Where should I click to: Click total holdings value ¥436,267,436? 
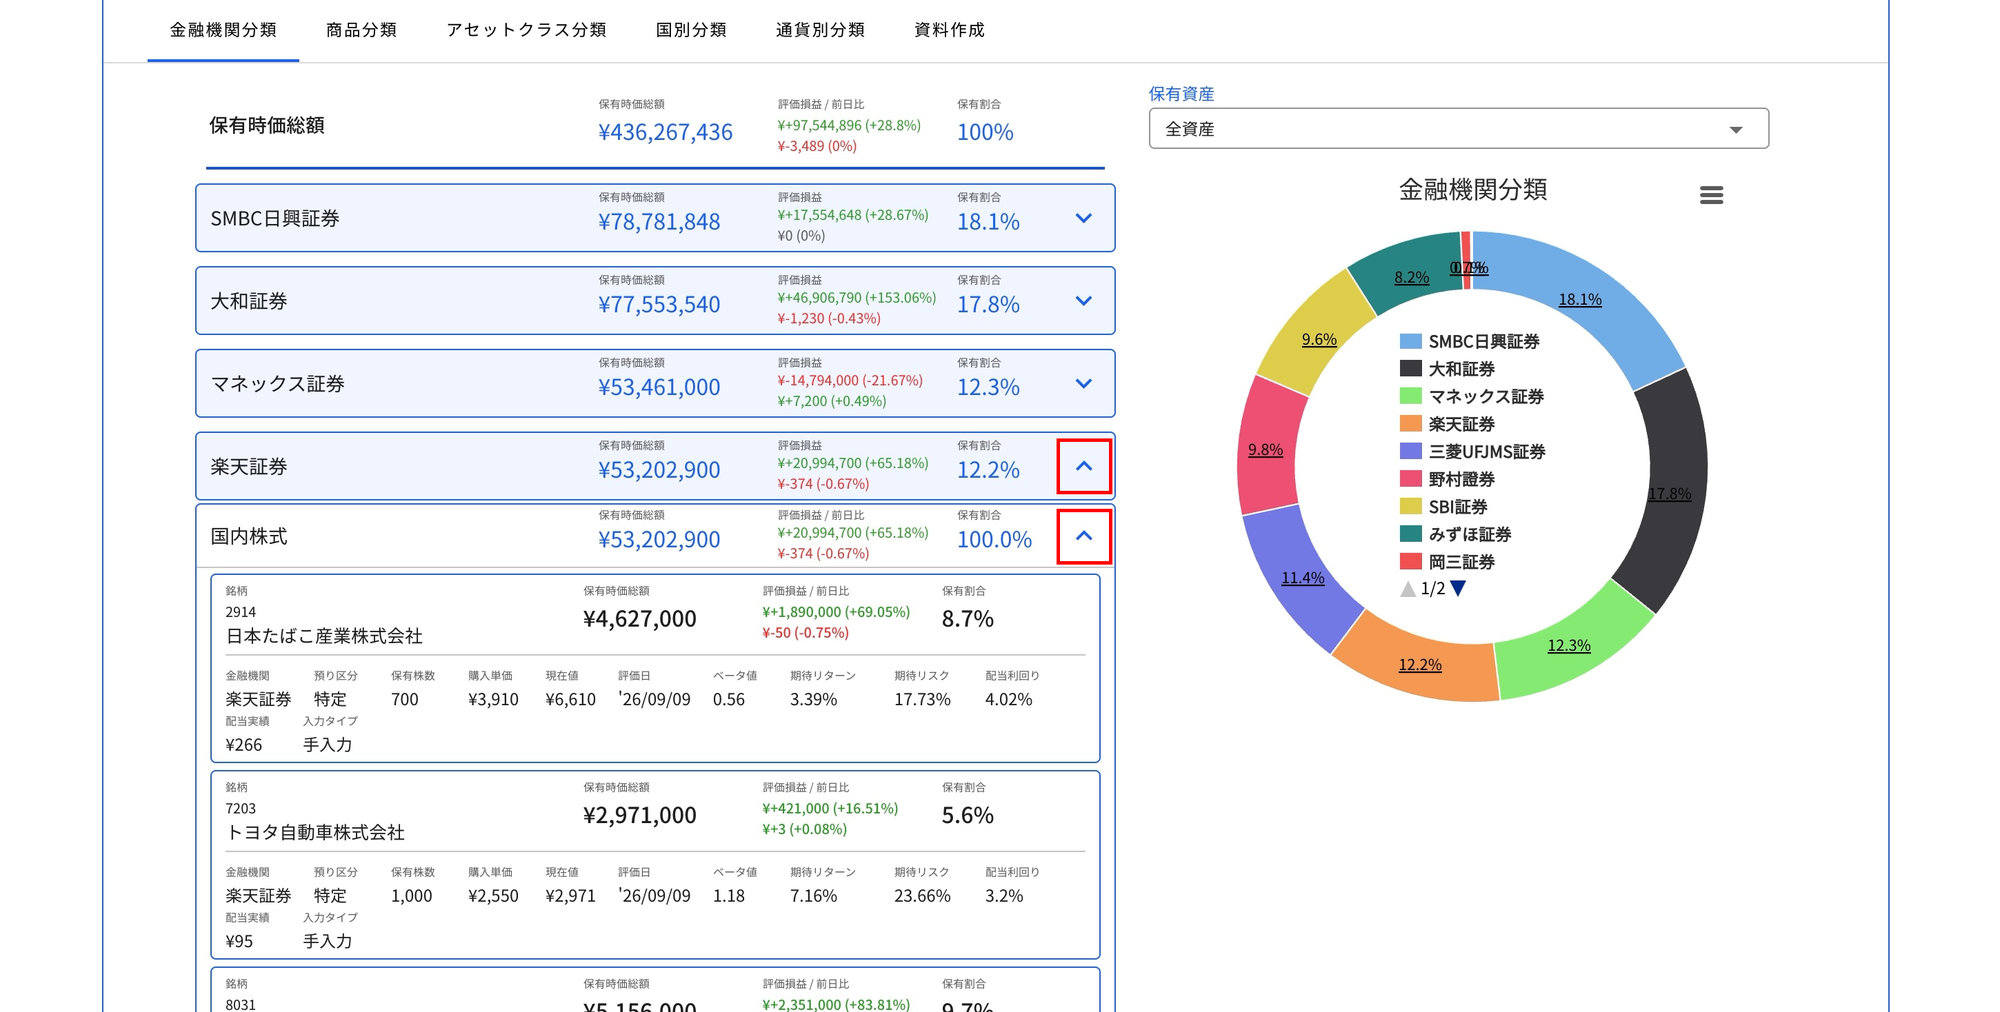[x=665, y=132]
